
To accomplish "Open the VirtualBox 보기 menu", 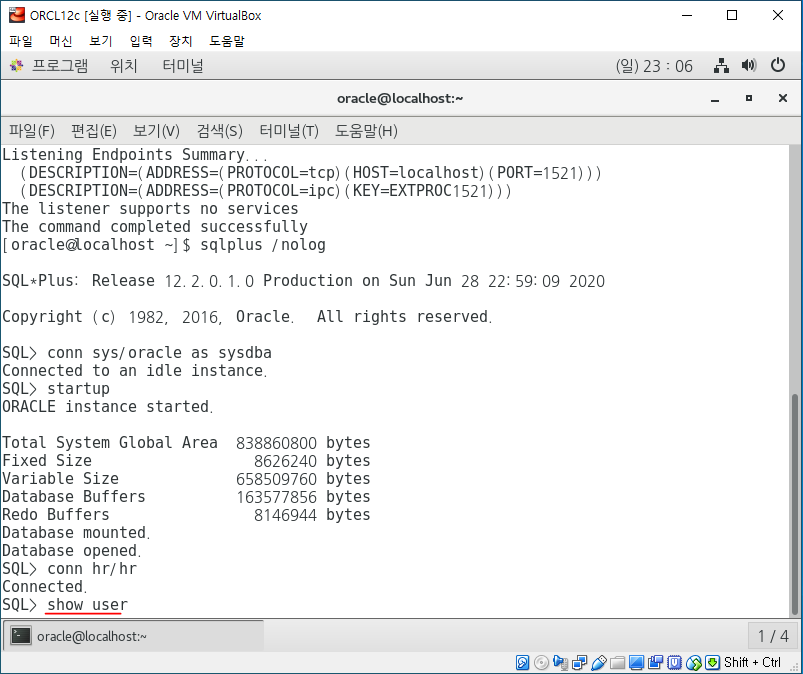I will [100, 41].
